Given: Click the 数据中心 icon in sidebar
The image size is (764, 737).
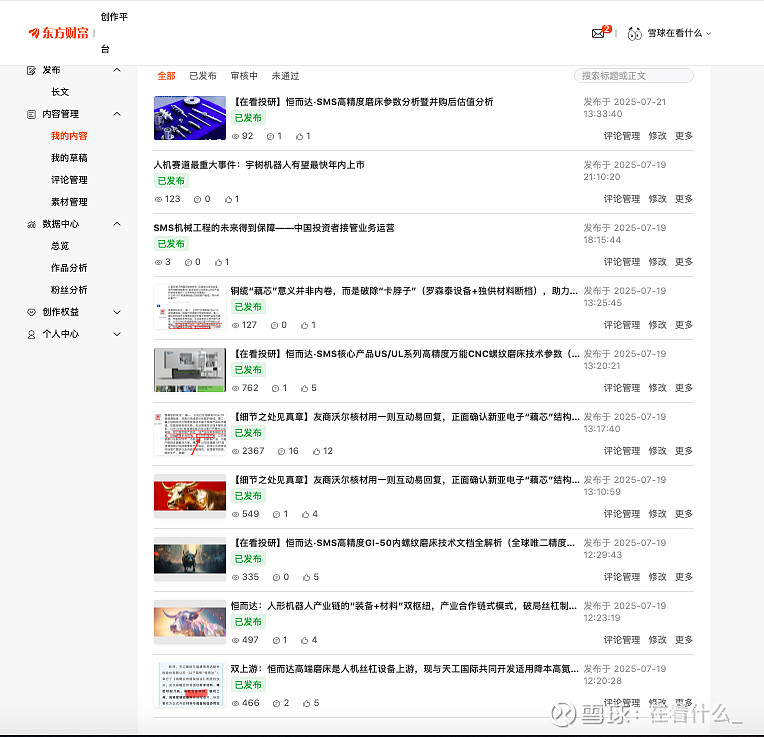Looking at the screenshot, I should point(31,225).
